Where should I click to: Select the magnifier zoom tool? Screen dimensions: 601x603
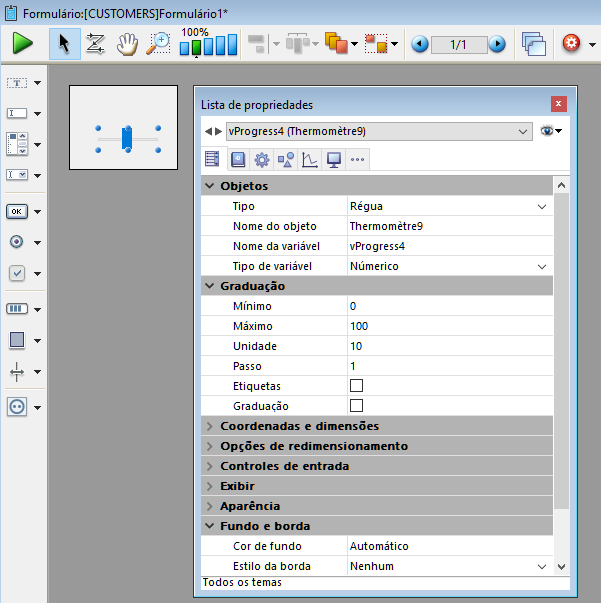pos(158,43)
